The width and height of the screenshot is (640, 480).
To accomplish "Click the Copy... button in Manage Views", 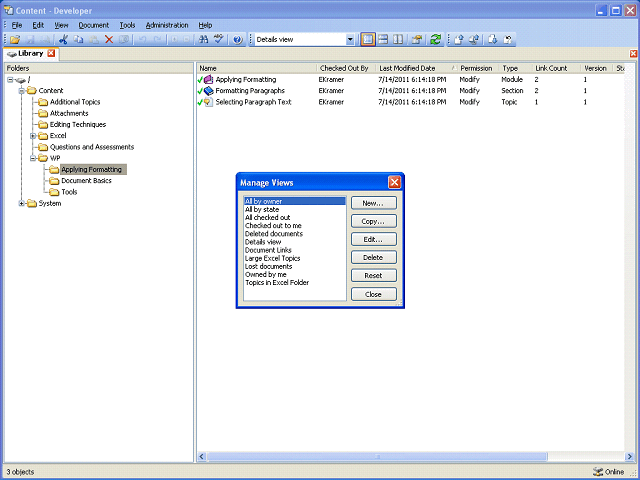I will (x=373, y=221).
